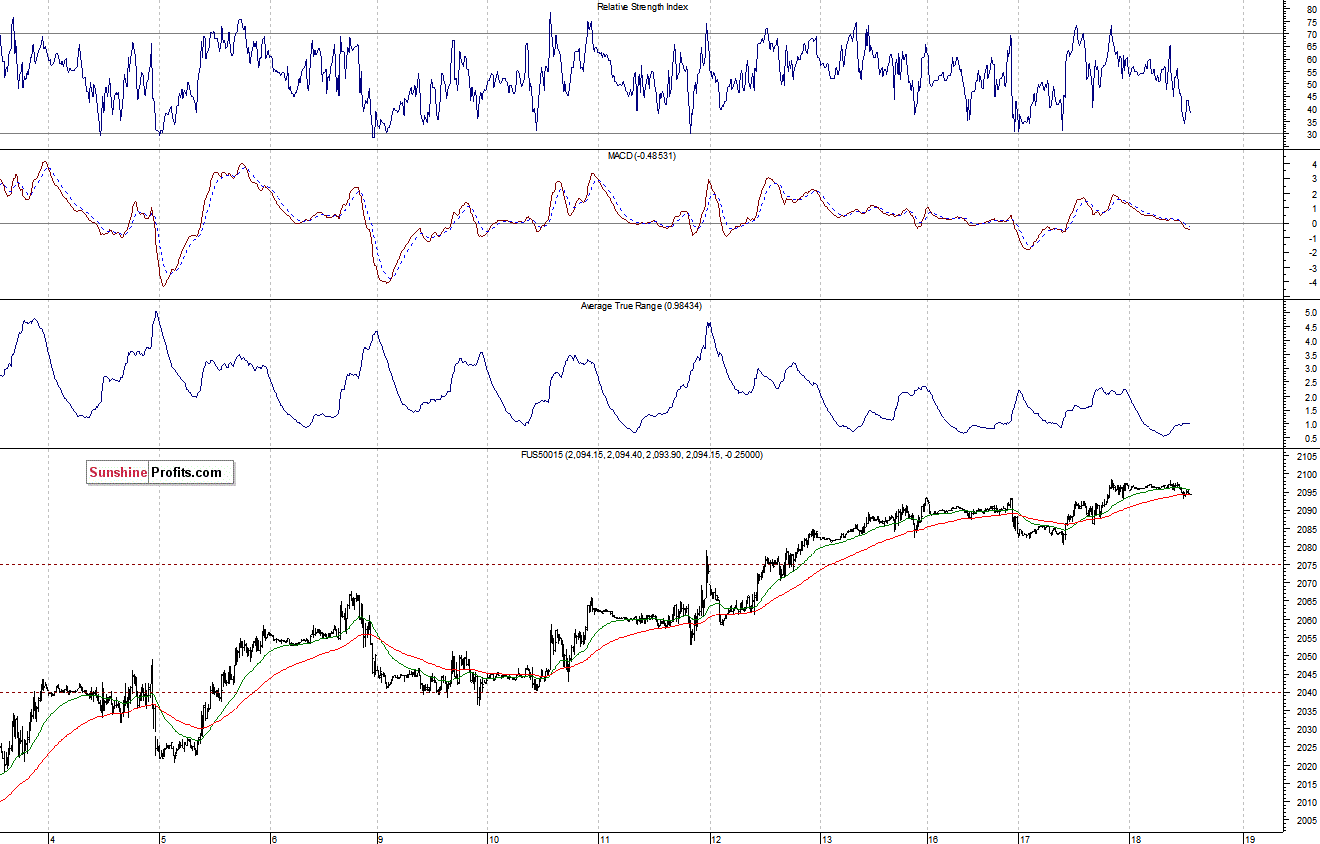Click date label 10 on the time axis
1320x844 pixels.
click(493, 839)
